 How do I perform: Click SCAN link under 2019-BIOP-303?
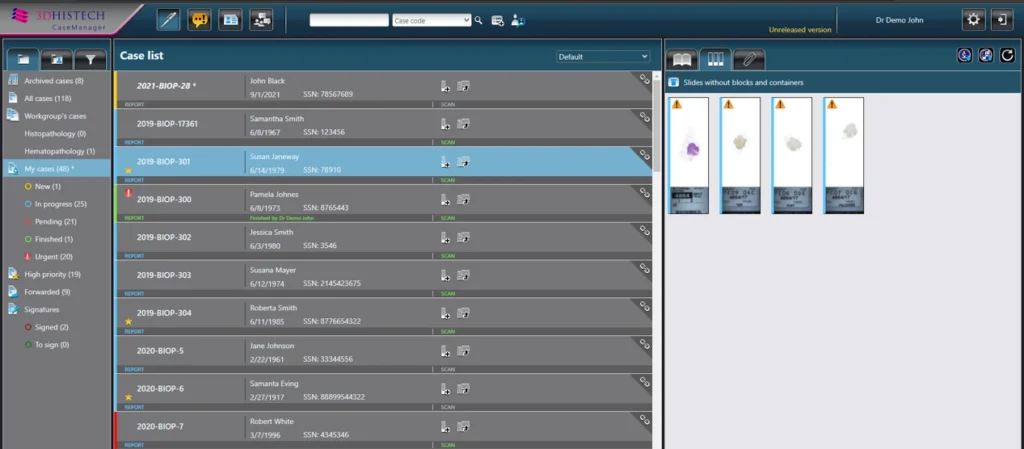(448, 294)
